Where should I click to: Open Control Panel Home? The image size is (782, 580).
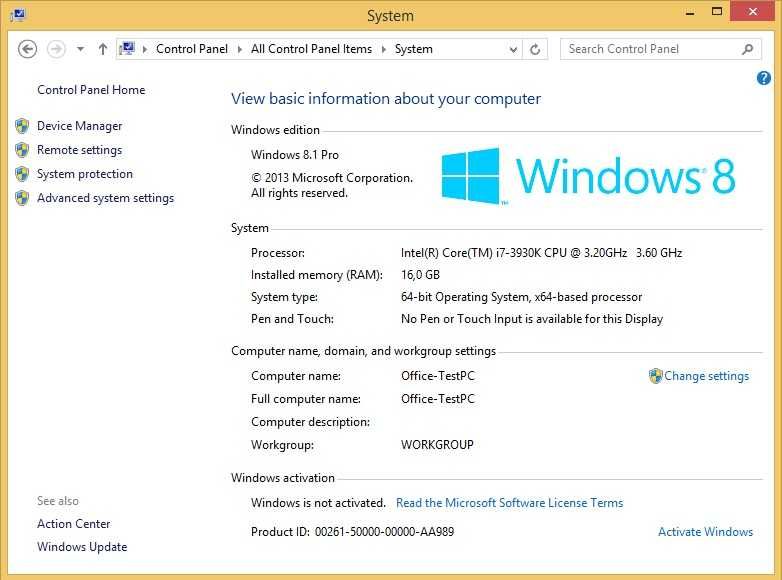coord(91,90)
